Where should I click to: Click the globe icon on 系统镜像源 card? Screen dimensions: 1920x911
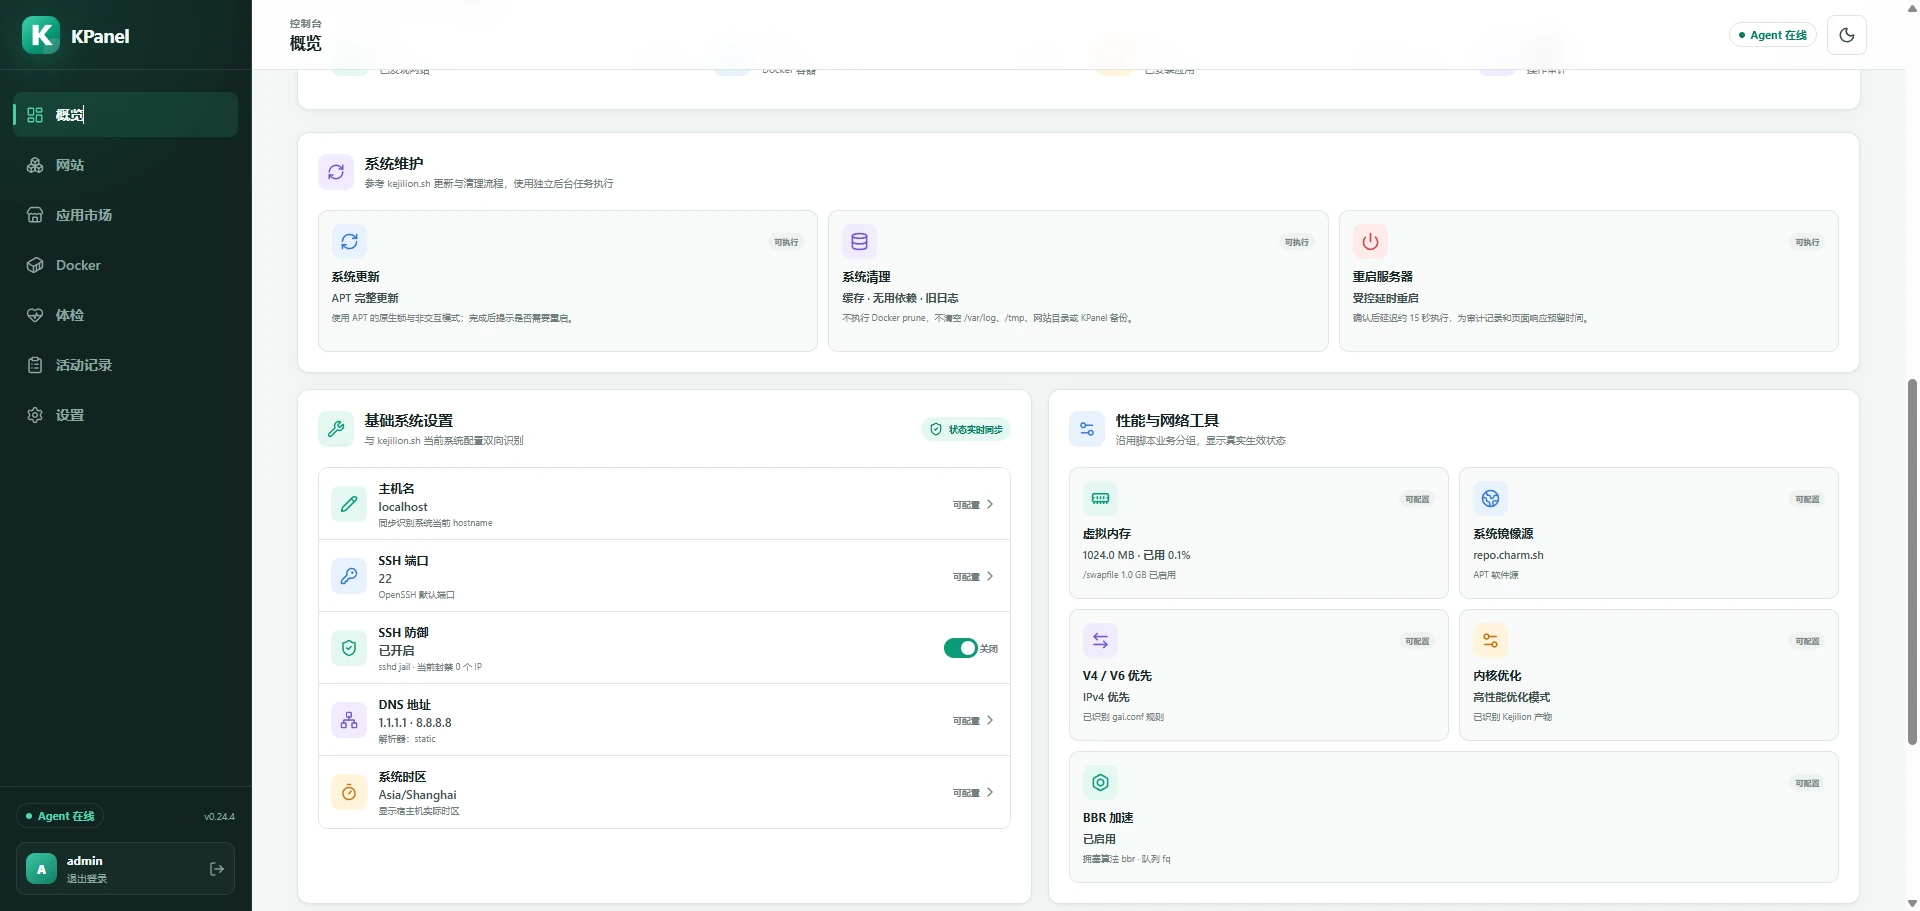[x=1490, y=498]
